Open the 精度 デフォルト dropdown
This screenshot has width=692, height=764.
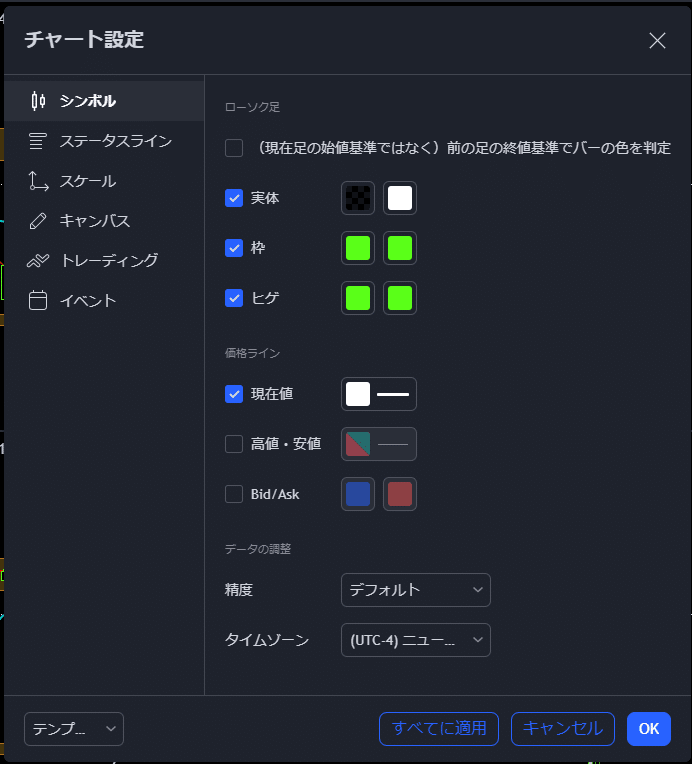coord(416,590)
